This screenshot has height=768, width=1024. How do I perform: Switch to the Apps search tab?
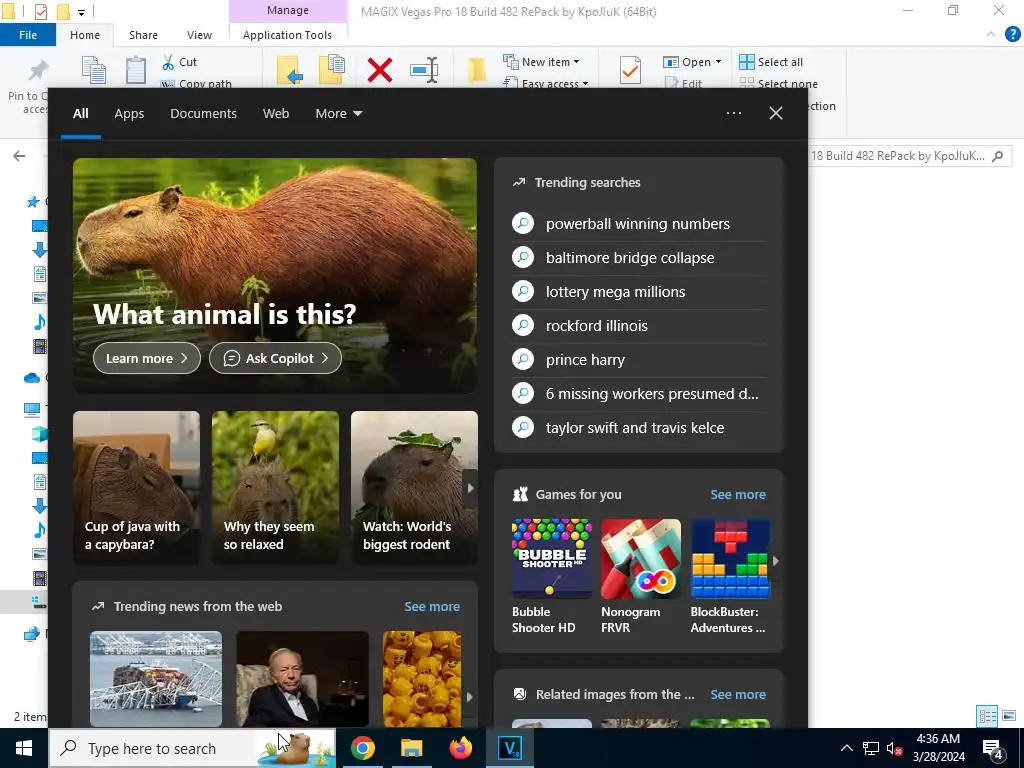[x=129, y=113]
